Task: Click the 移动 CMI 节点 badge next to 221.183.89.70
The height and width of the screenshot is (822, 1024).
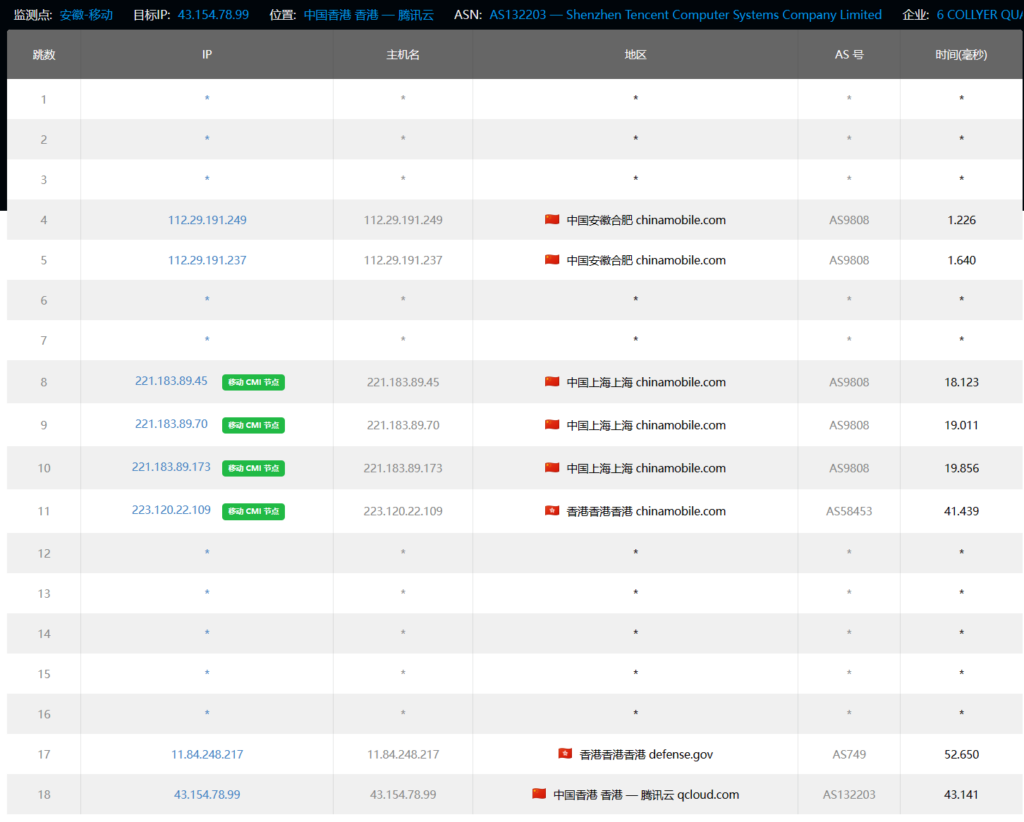Action: click(253, 425)
